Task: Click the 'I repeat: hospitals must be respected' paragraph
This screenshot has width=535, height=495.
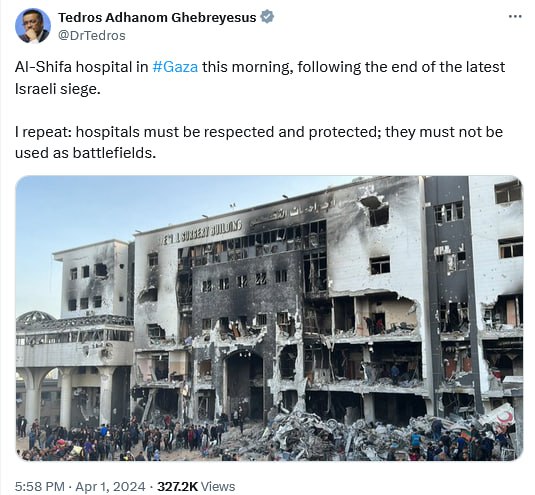Action: (x=259, y=142)
